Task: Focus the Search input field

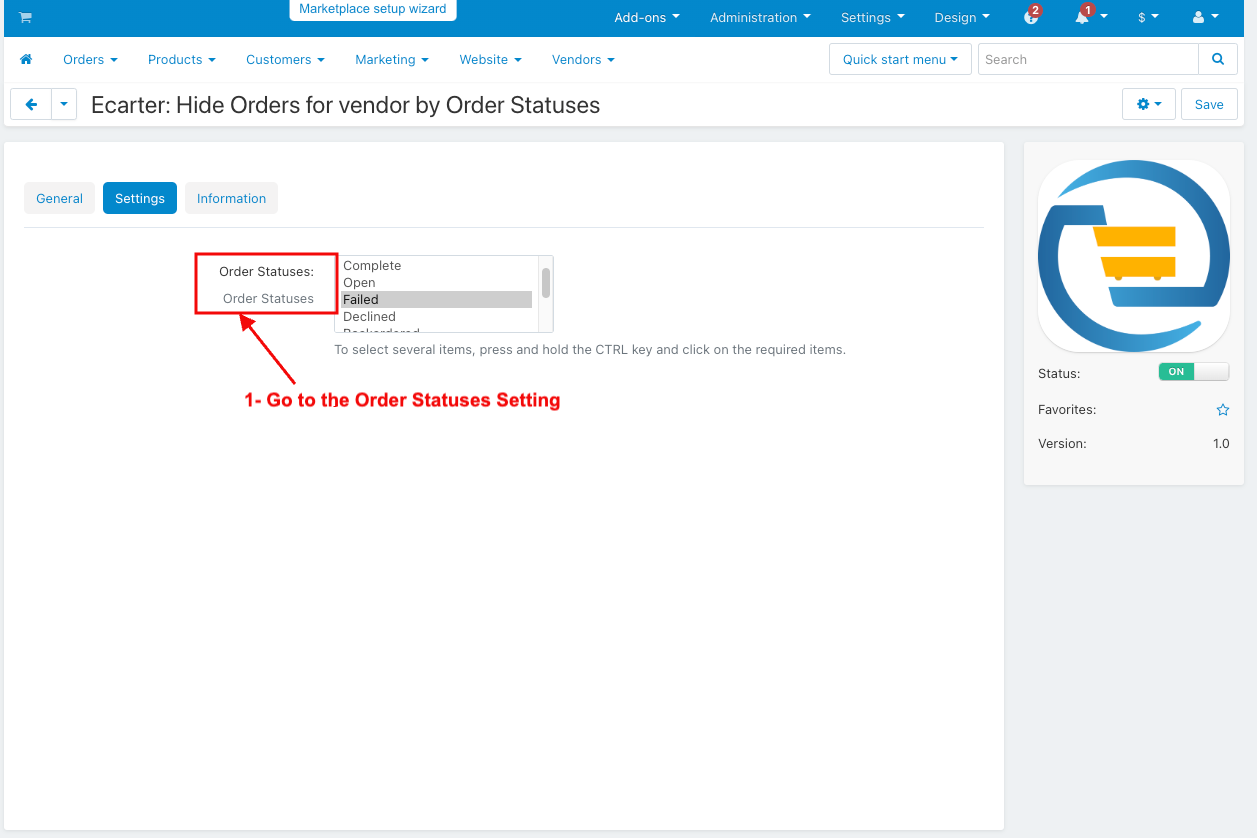Action: pyautogui.click(x=1088, y=59)
